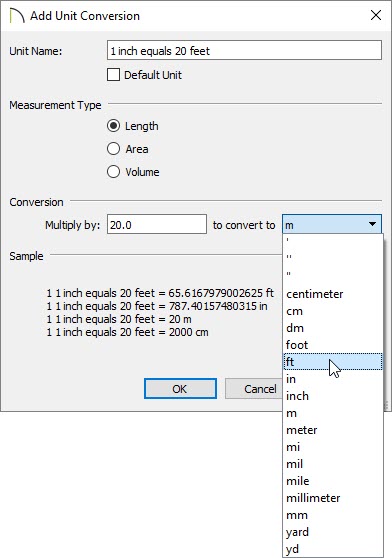Viewport: 392px width, 558px height.
Task: Select the mi unit option
Action: tap(333, 447)
